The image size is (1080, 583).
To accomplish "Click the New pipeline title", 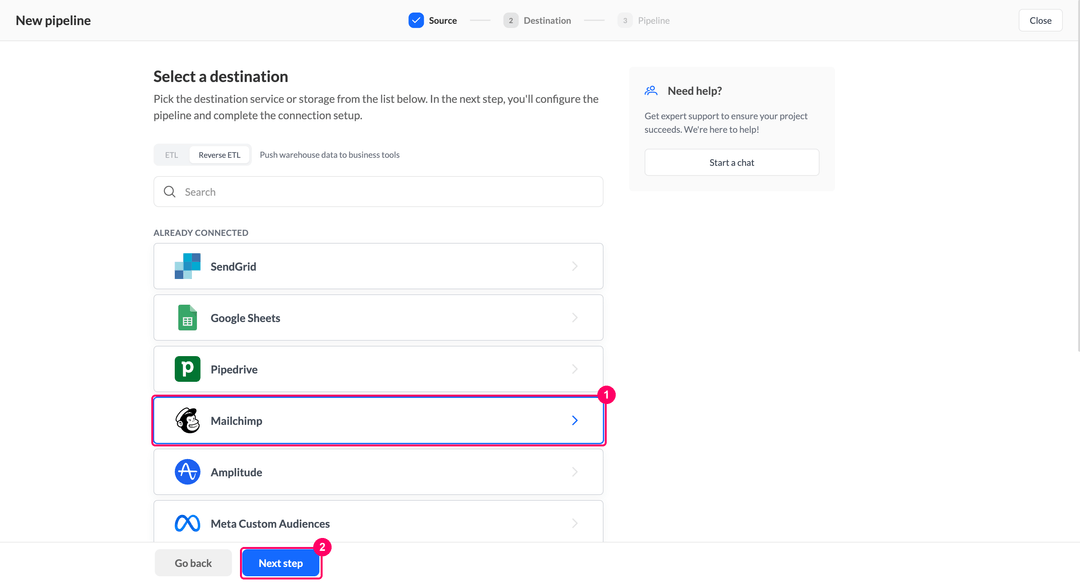I will tap(53, 21).
